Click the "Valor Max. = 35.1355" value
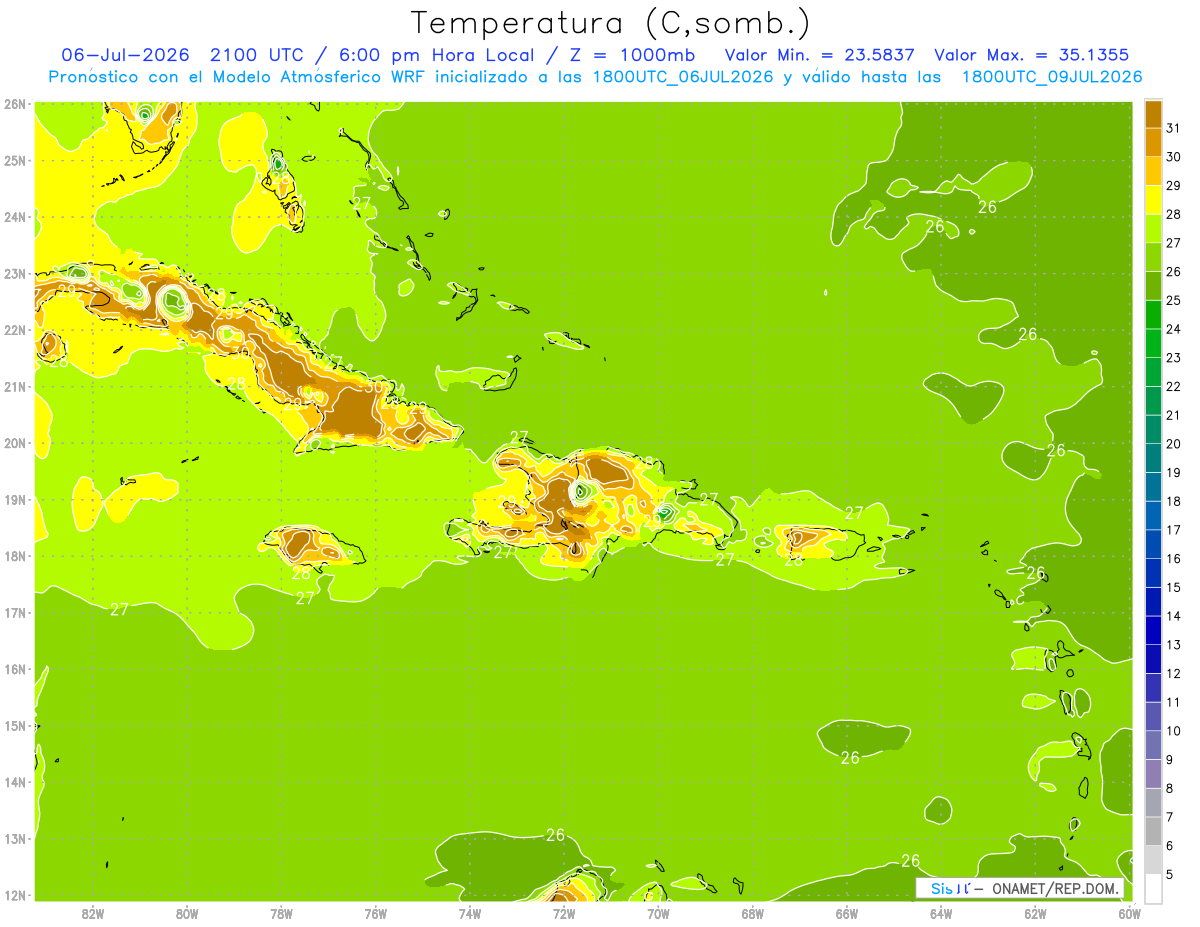This screenshot has width=1200, height=927. (1031, 55)
